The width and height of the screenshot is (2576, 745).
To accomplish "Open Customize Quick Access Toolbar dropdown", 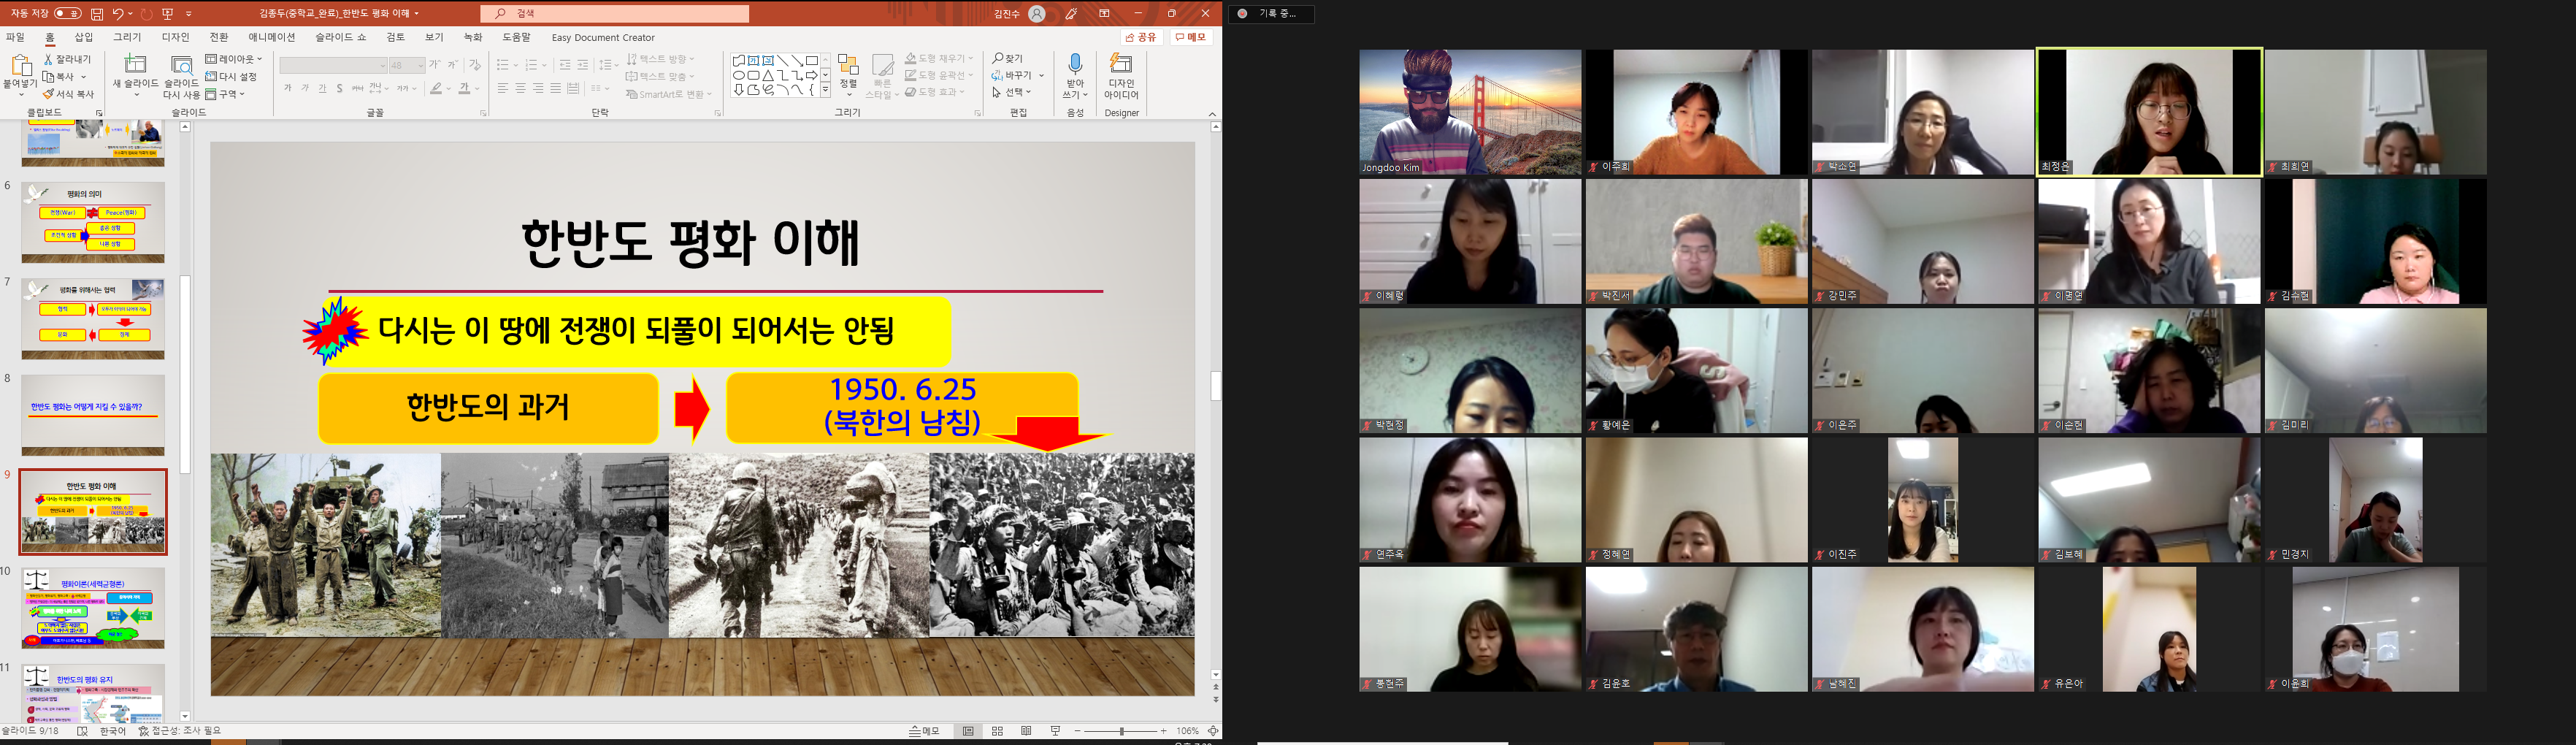I will [x=189, y=14].
